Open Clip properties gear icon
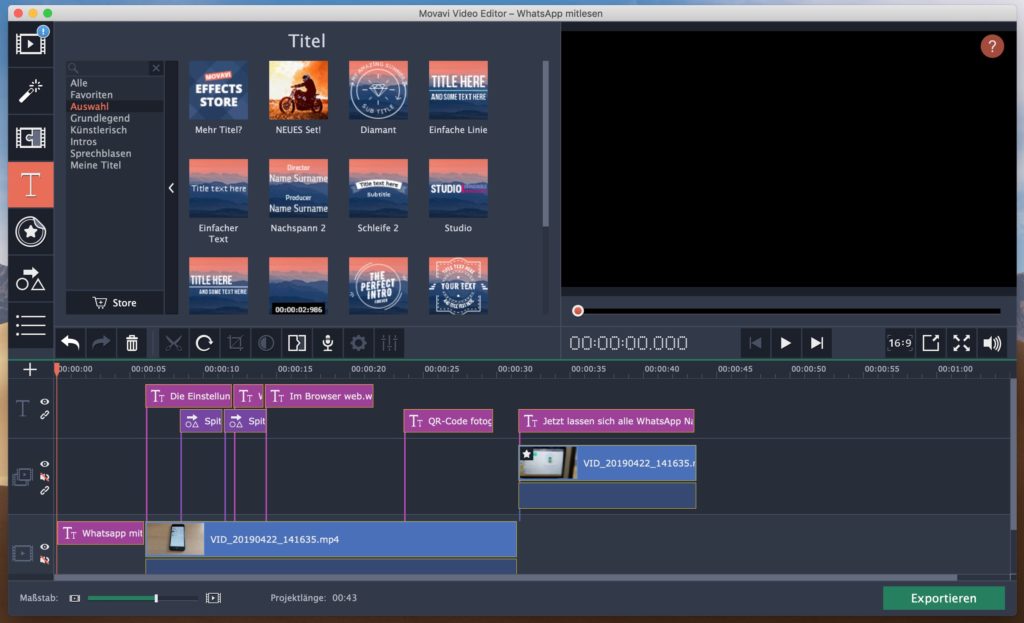This screenshot has height=623, width=1024. tap(358, 343)
